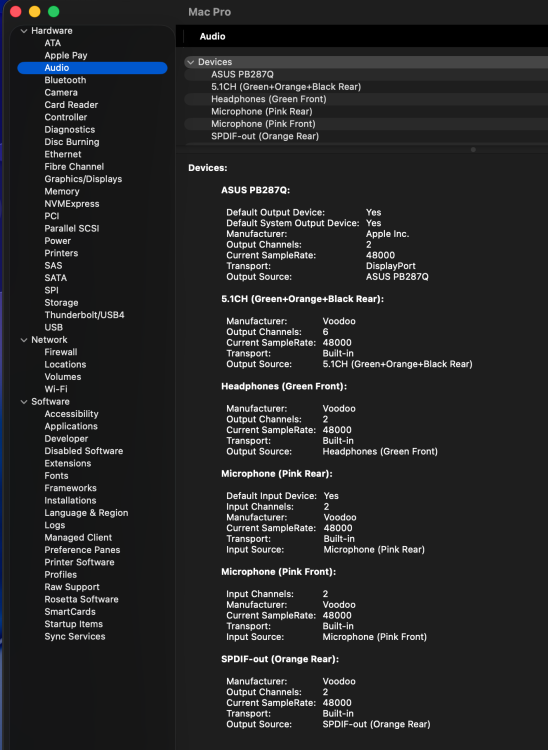This screenshot has width=548, height=750.
Task: Select PCI in the sidebar
Action: click(x=52, y=216)
